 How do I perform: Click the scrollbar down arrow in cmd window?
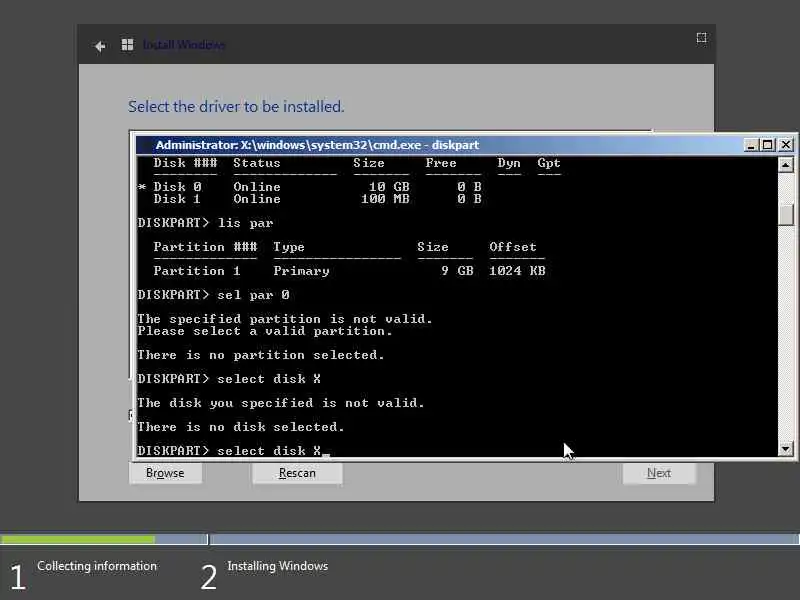tap(785, 449)
